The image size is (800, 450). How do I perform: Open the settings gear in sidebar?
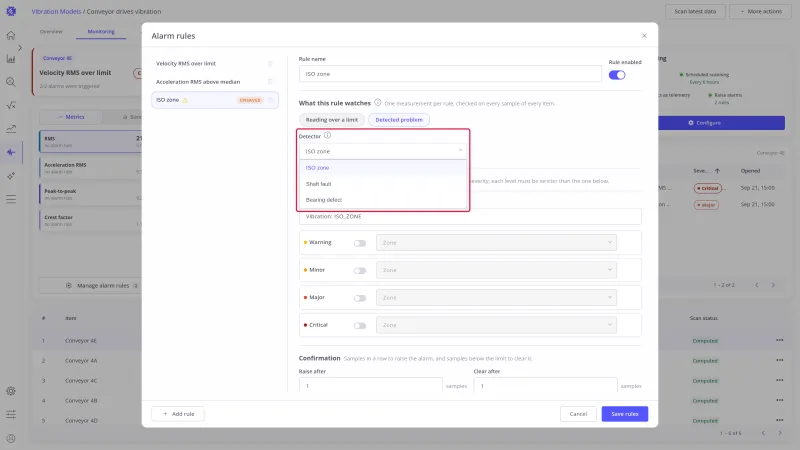point(11,391)
